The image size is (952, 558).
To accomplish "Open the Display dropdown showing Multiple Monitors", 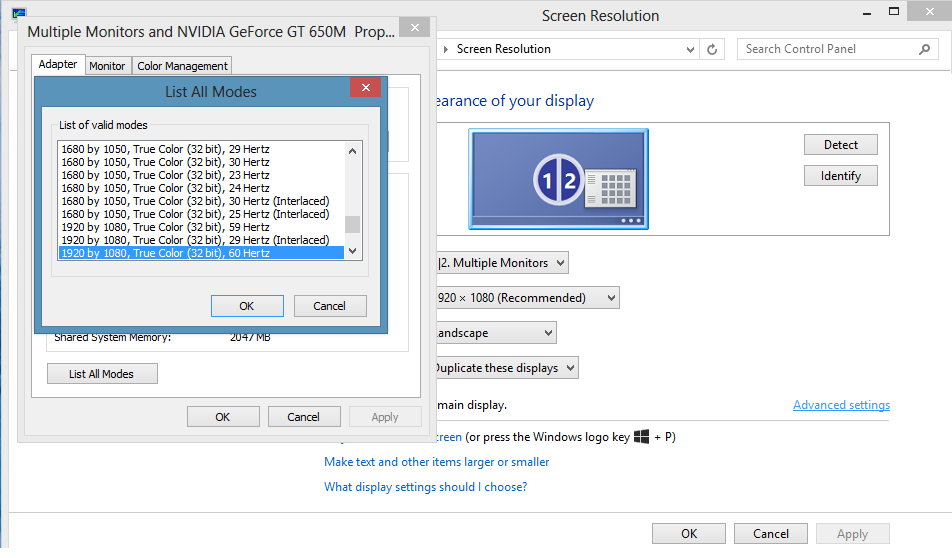I will [x=502, y=263].
